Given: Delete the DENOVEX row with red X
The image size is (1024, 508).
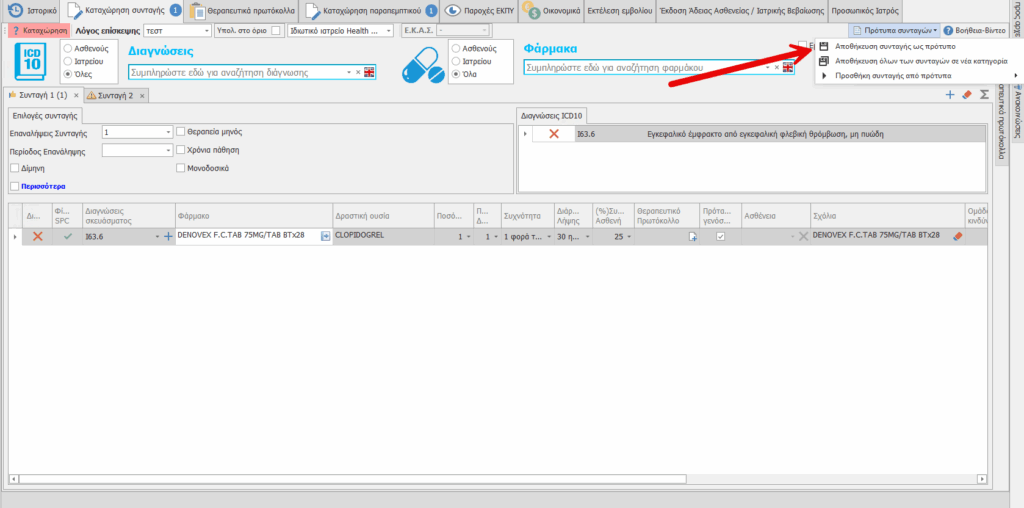Looking at the screenshot, I should (x=38, y=236).
